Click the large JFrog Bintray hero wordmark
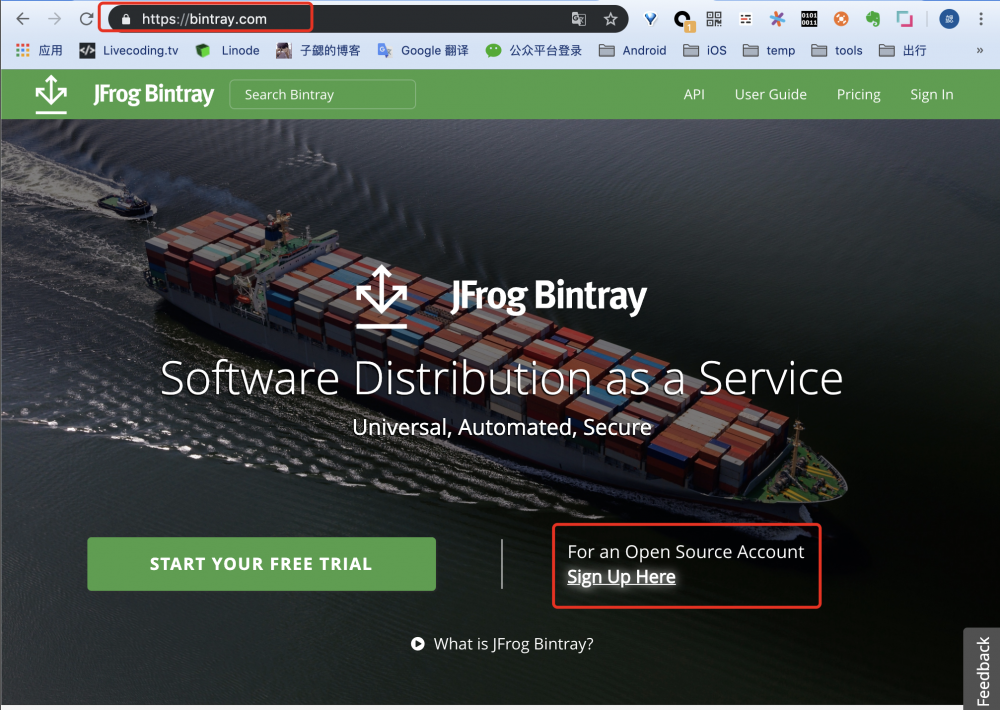The image size is (1000, 710). click(x=548, y=297)
